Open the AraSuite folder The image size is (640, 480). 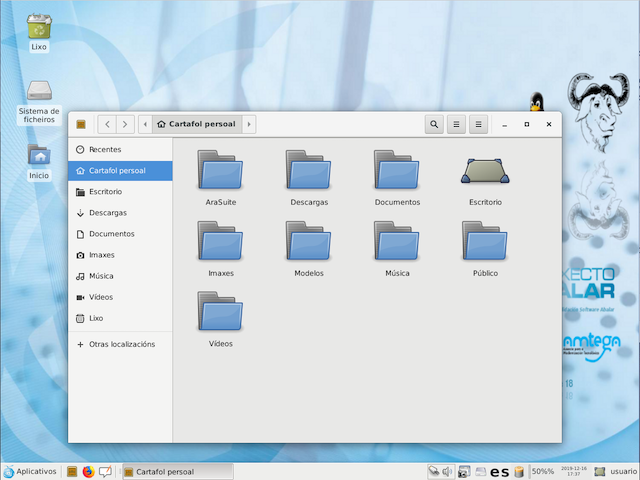[220, 171]
